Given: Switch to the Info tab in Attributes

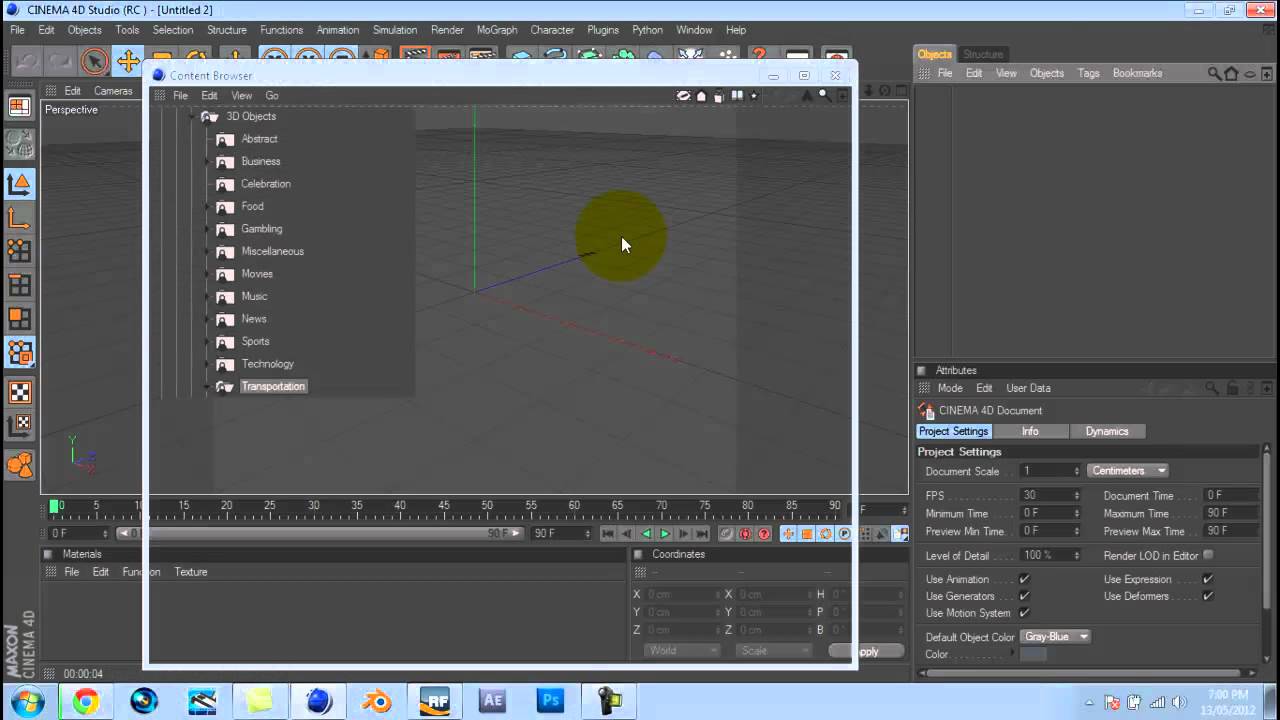Looking at the screenshot, I should click(1030, 431).
